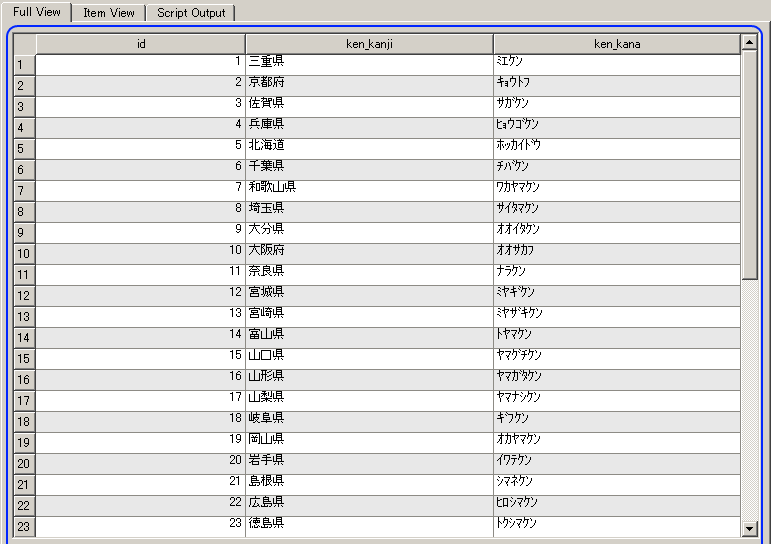This screenshot has height=544, width=771.
Task: Select the cell 岩手県
Action: tap(369, 464)
